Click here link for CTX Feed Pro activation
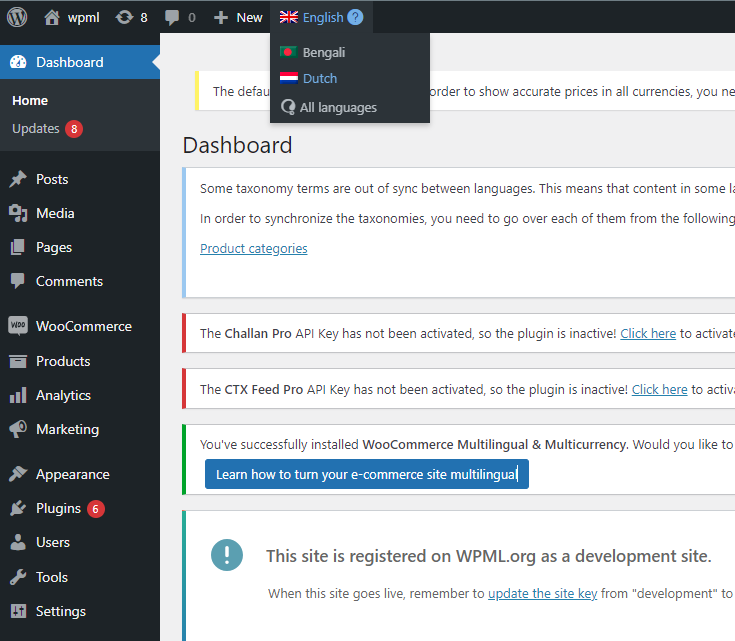Image resolution: width=735 pixels, height=641 pixels. point(660,389)
